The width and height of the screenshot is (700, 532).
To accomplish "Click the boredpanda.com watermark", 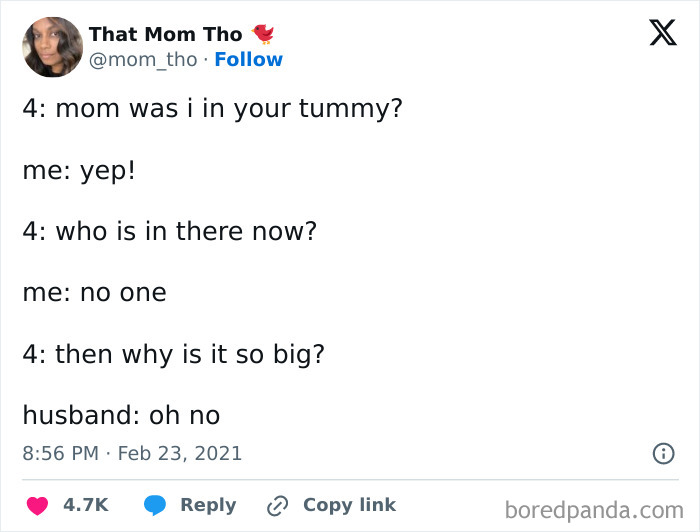I will [593, 510].
